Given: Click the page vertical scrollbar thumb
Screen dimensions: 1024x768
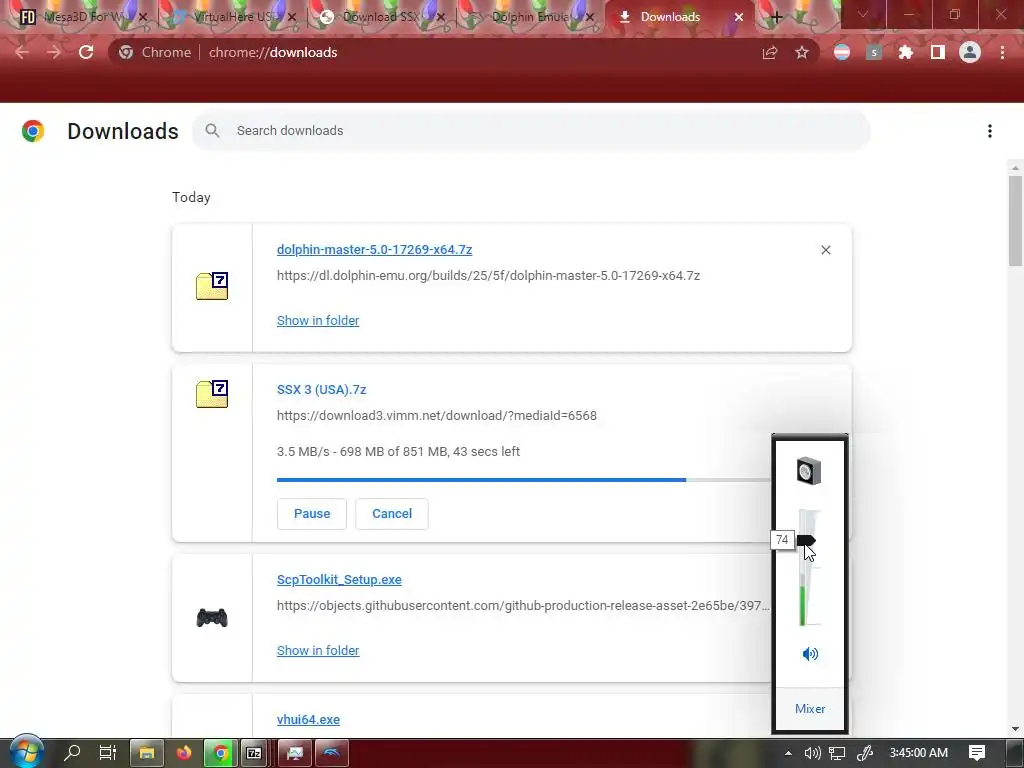Looking at the screenshot, I should pos(1015,221).
